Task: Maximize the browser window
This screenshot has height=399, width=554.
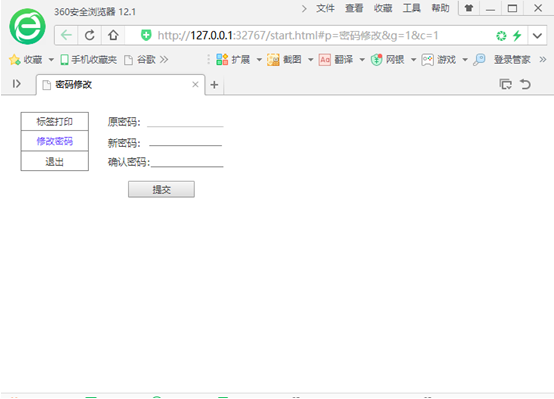Action: pyautogui.click(x=512, y=8)
